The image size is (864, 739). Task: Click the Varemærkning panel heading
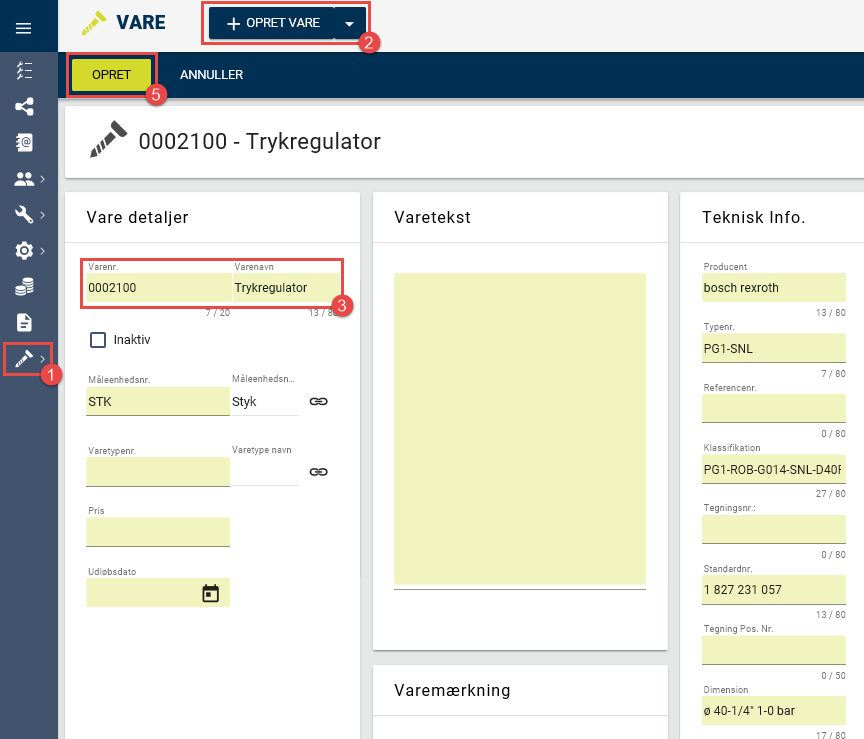click(452, 690)
